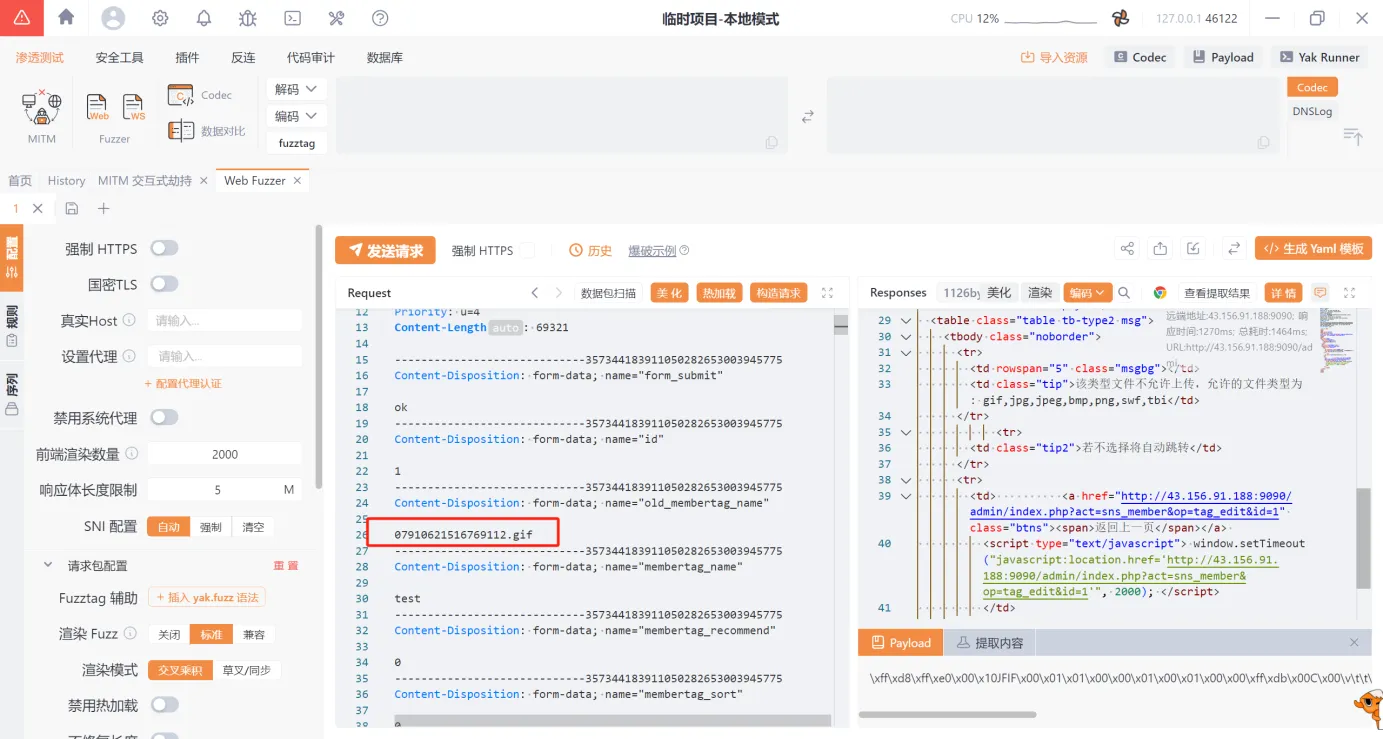Click the 美化 beautify request button
The width and height of the screenshot is (1383, 739).
[x=670, y=293]
